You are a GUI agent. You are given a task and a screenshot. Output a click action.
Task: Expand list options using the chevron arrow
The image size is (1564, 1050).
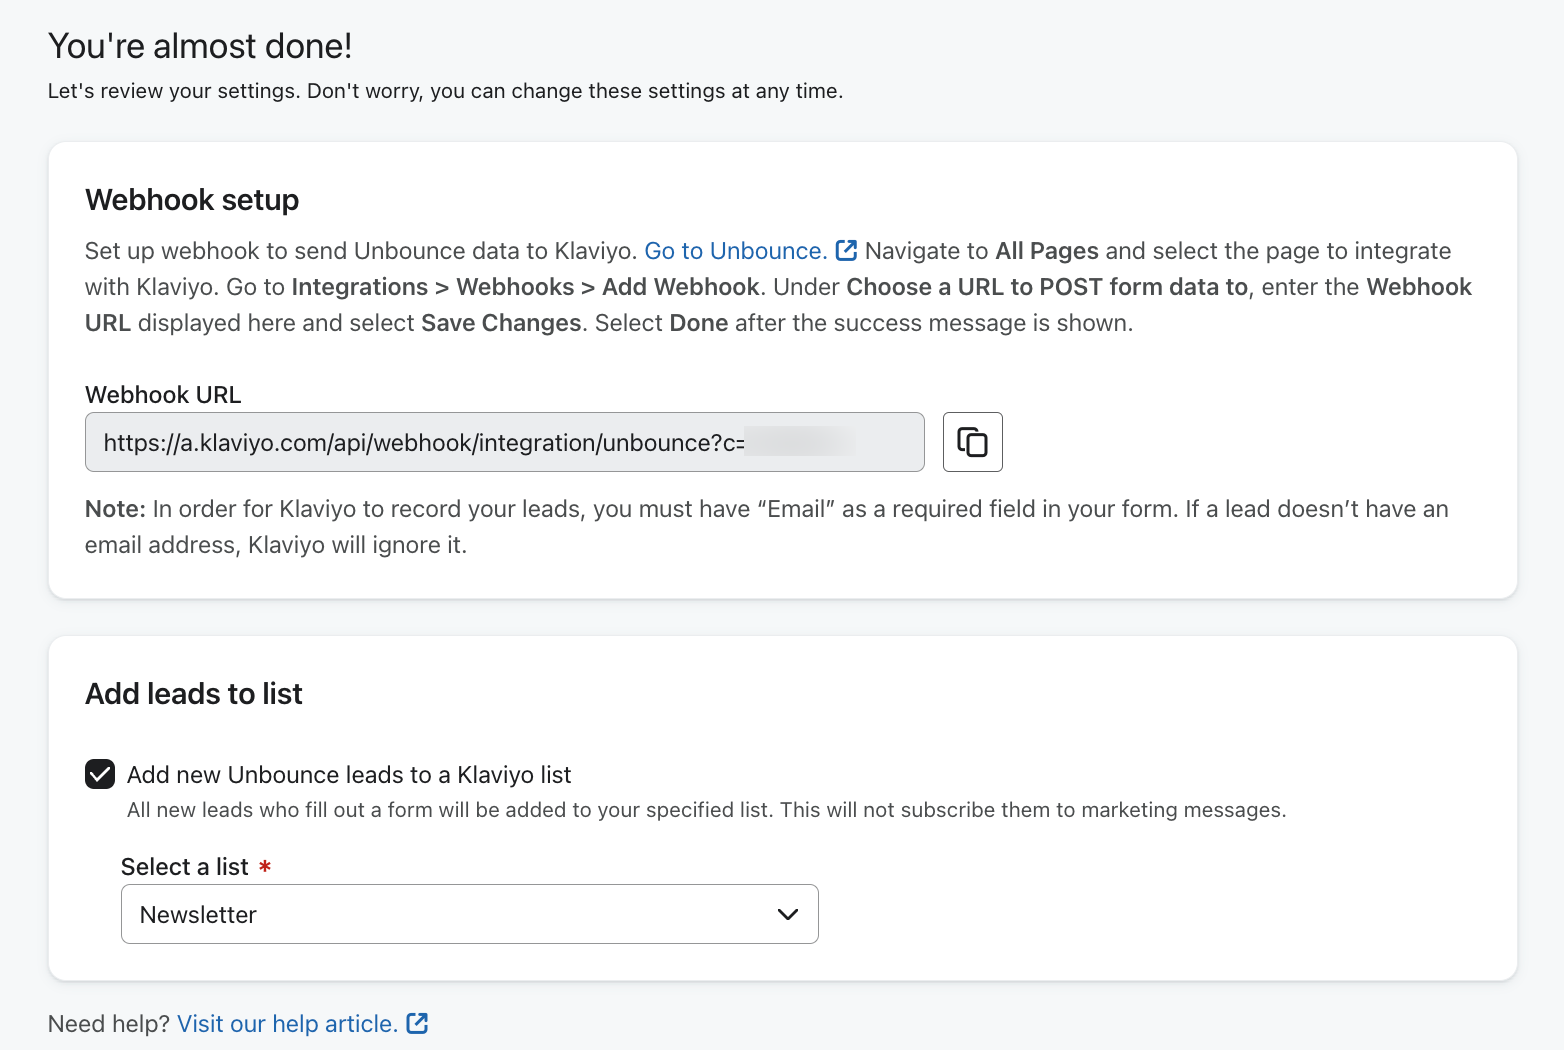point(788,914)
